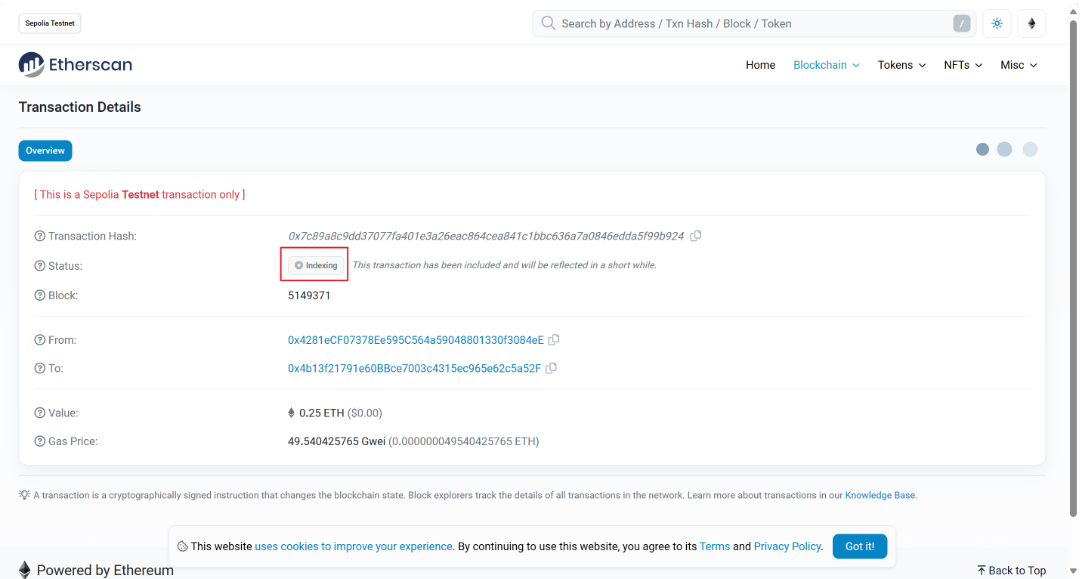The image size is (1081, 579).
Task: Copy the From address
Action: [x=554, y=340]
